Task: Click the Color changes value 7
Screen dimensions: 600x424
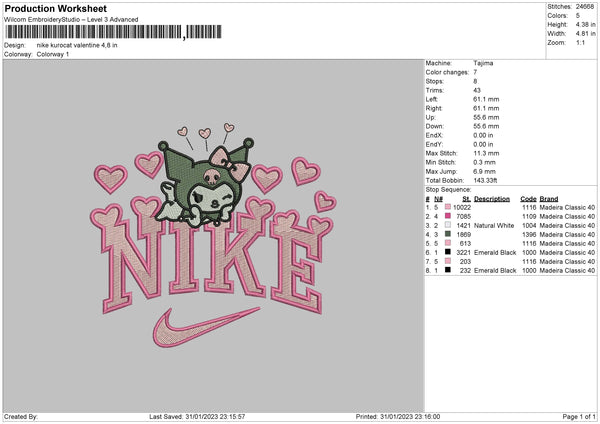Action: pyautogui.click(x=475, y=72)
